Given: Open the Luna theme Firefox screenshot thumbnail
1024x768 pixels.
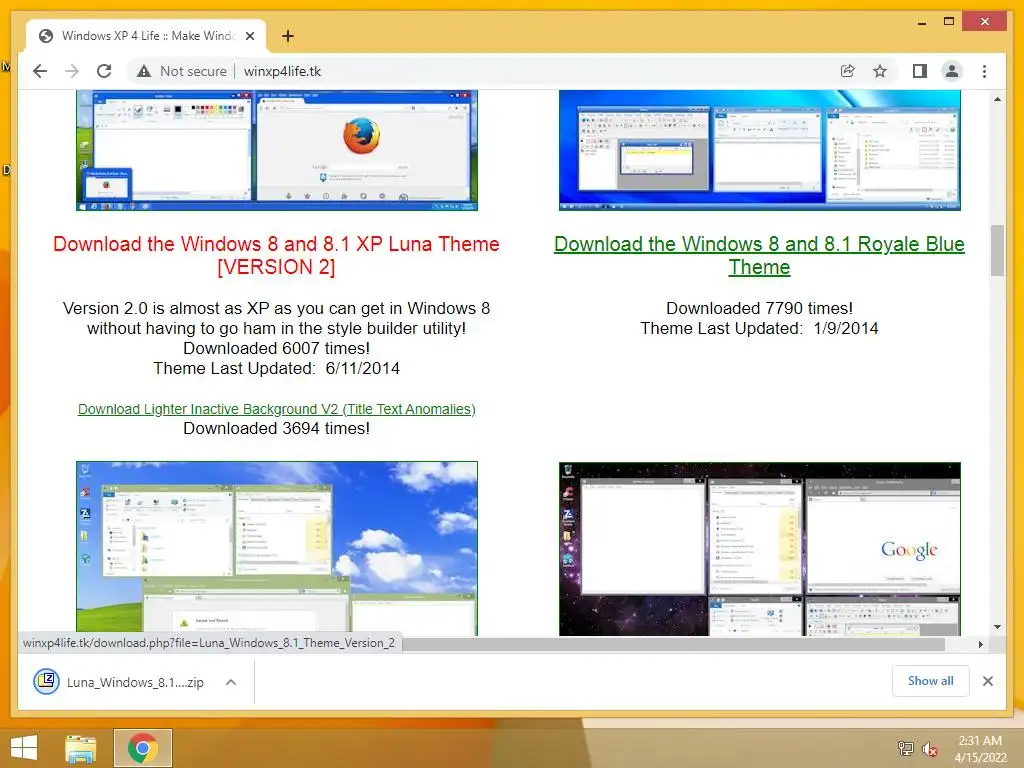Looking at the screenshot, I should [x=277, y=150].
